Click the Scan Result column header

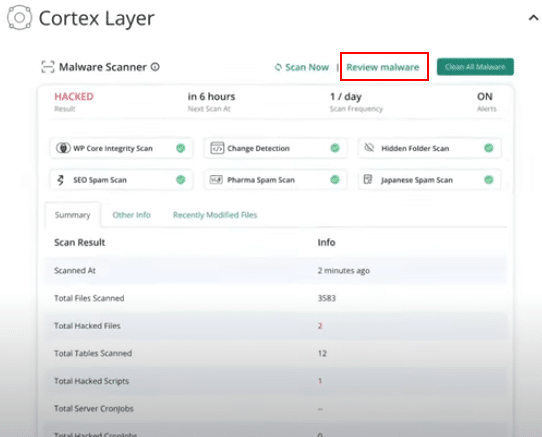[x=80, y=242]
